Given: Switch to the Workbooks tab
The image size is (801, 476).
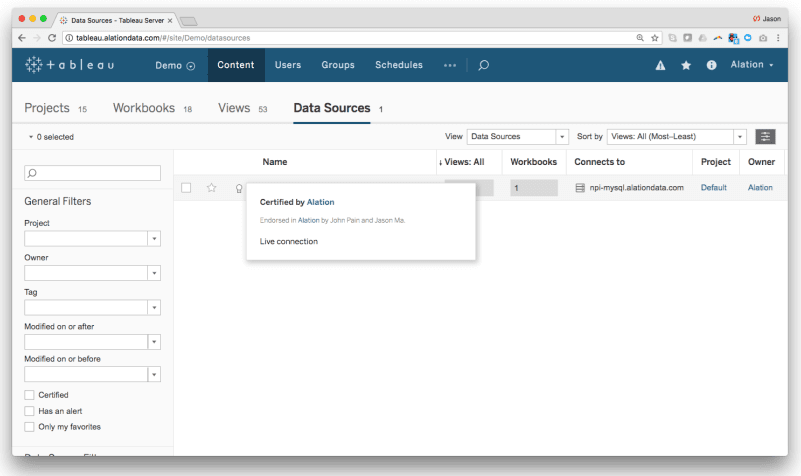Looking at the screenshot, I should click(144, 108).
